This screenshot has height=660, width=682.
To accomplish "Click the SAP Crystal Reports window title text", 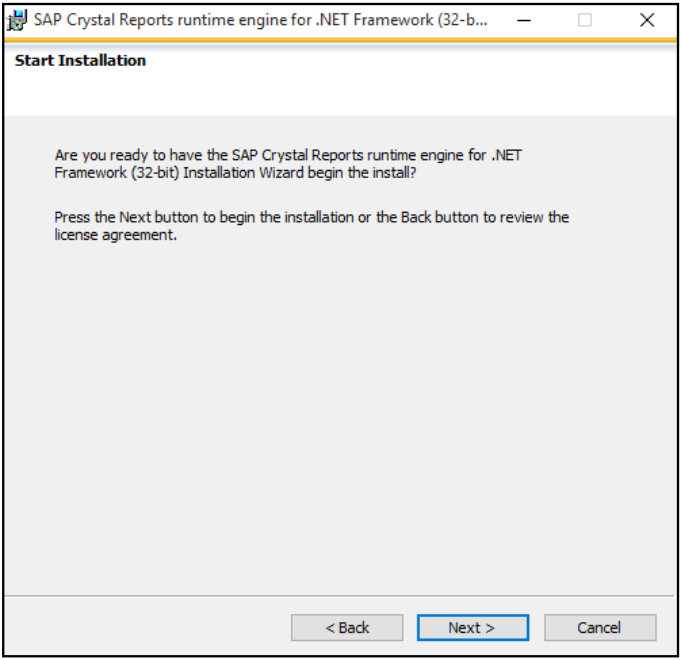I will coord(260,20).
